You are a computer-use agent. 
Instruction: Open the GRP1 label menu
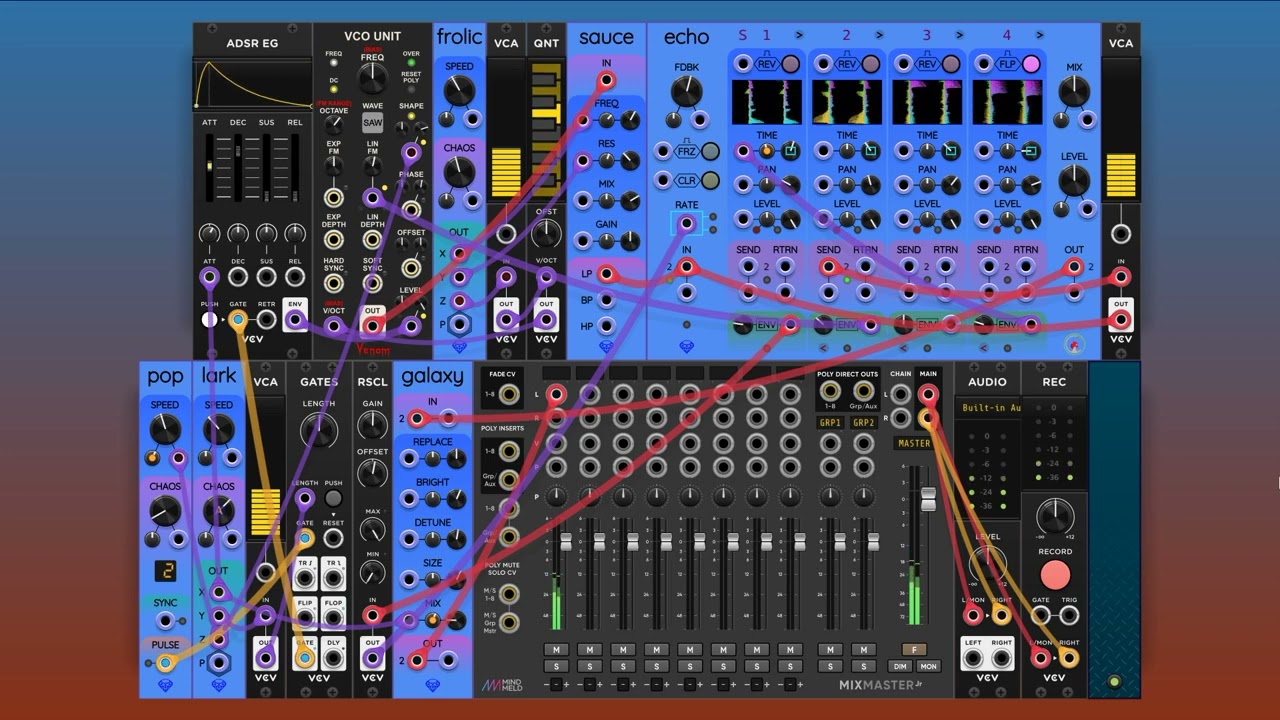coord(830,423)
